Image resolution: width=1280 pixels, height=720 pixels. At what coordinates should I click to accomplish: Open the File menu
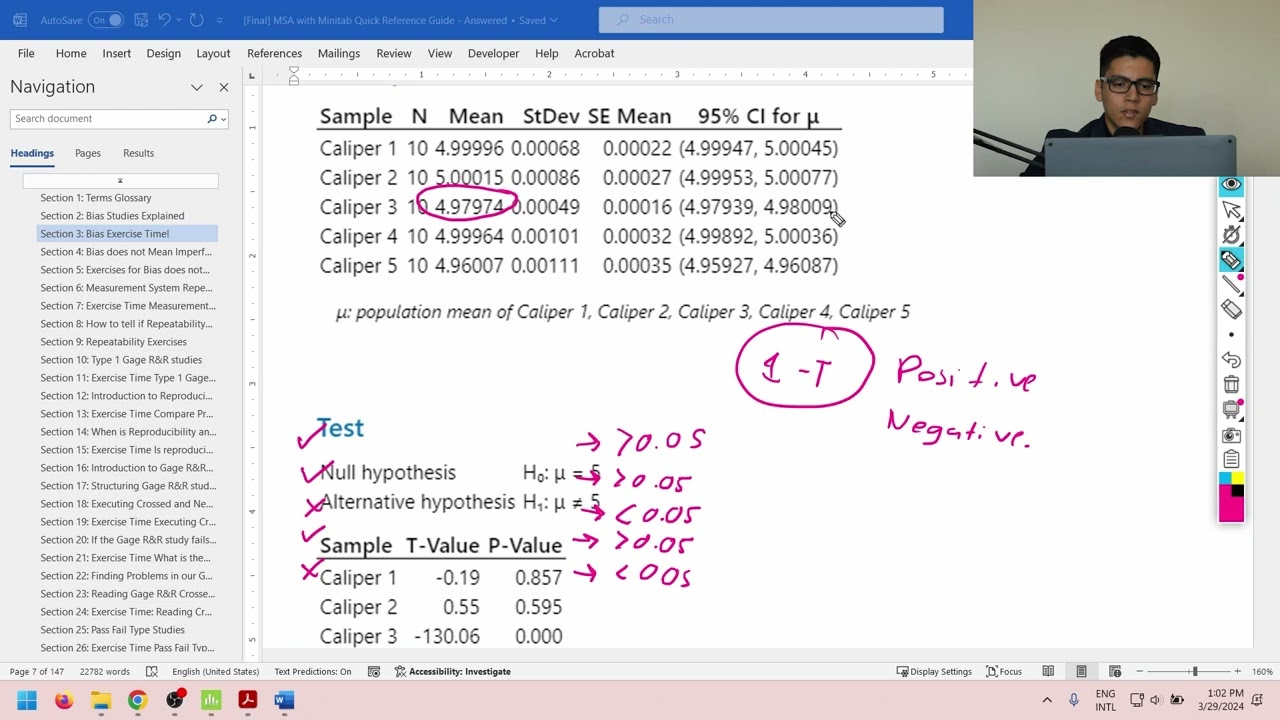26,53
